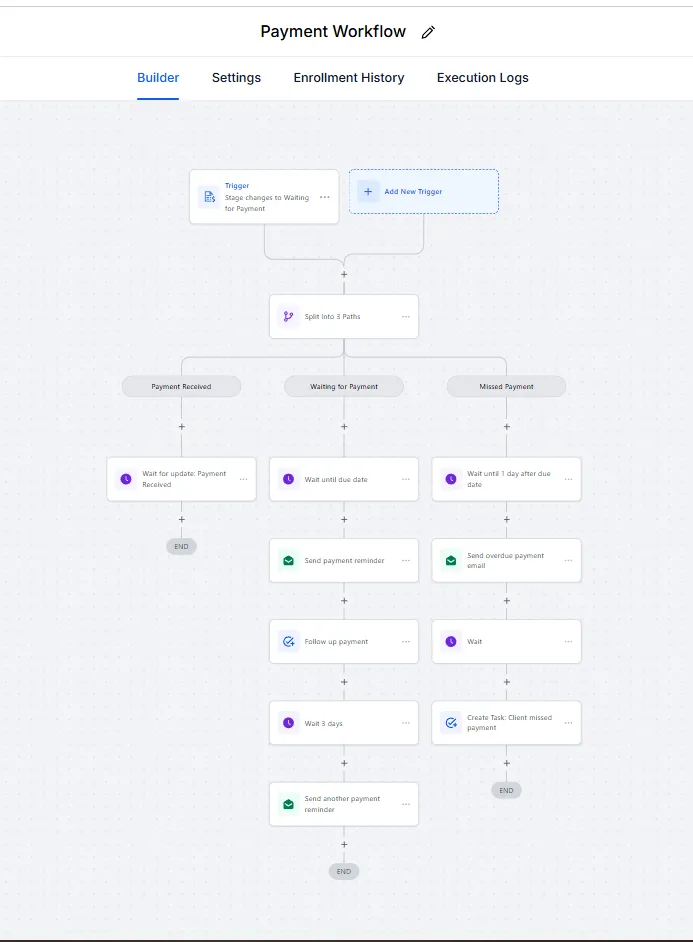Click the task icon on Follow up payment

point(288,642)
